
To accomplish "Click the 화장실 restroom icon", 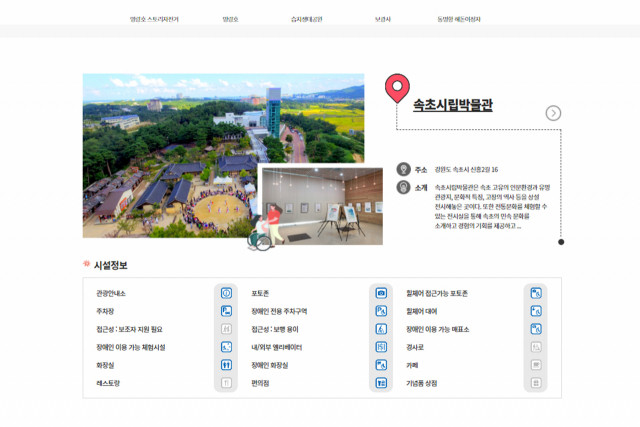I will [x=226, y=365].
